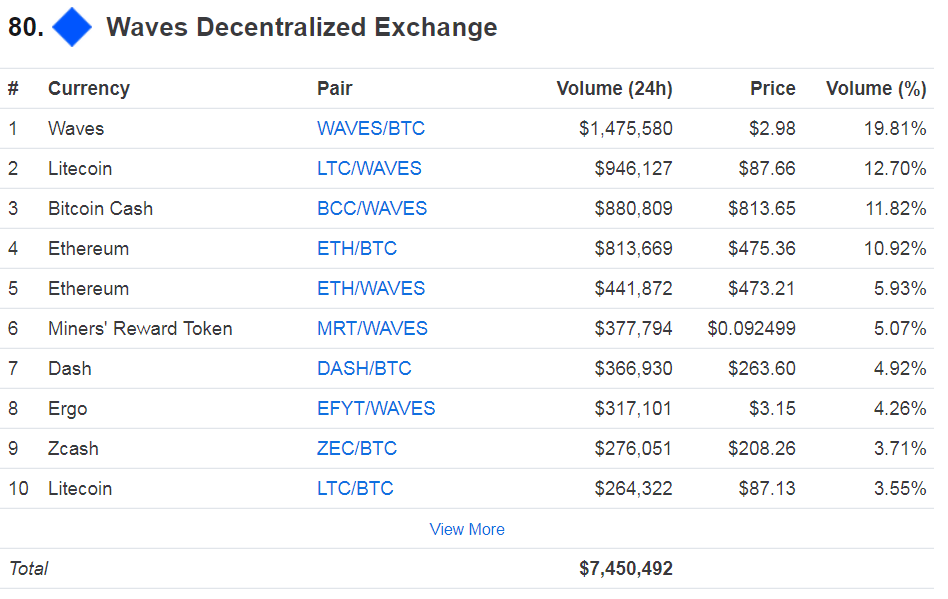Open the WAVES/BTC pair link
Screen dimensions: 948x599
(x=371, y=128)
